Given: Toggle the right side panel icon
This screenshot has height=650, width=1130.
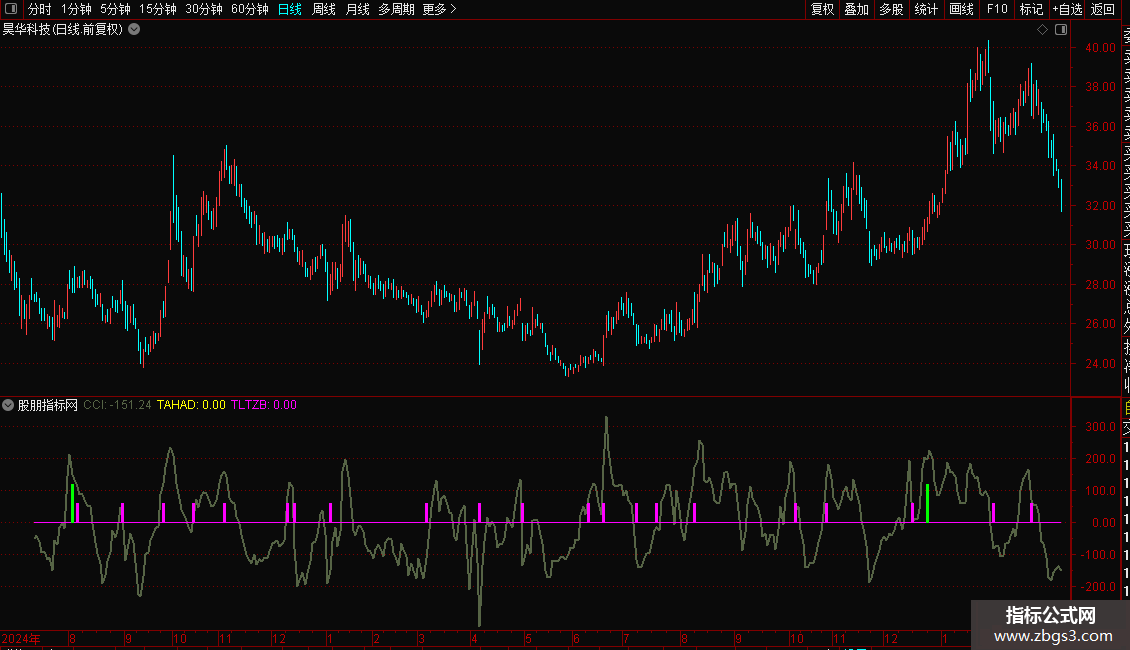Looking at the screenshot, I should pos(1059,30).
